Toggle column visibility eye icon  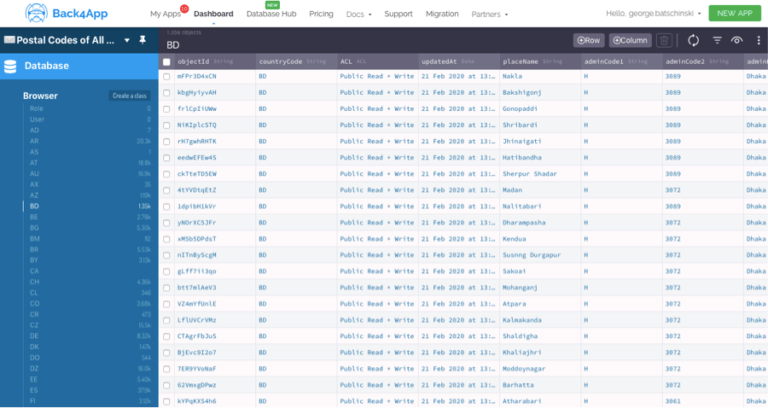[737, 40]
